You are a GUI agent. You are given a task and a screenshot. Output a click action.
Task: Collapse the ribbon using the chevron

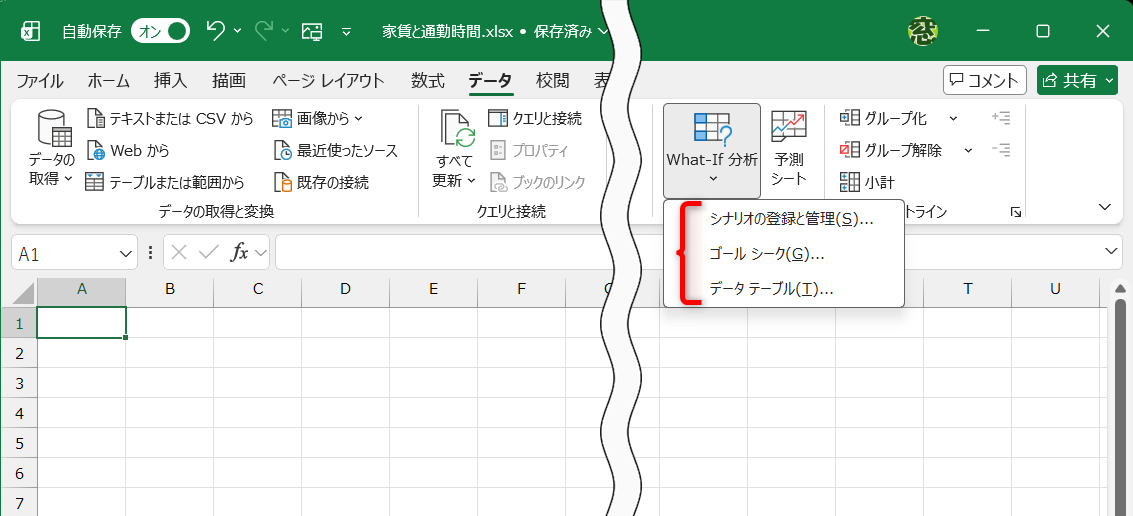pos(1104,207)
